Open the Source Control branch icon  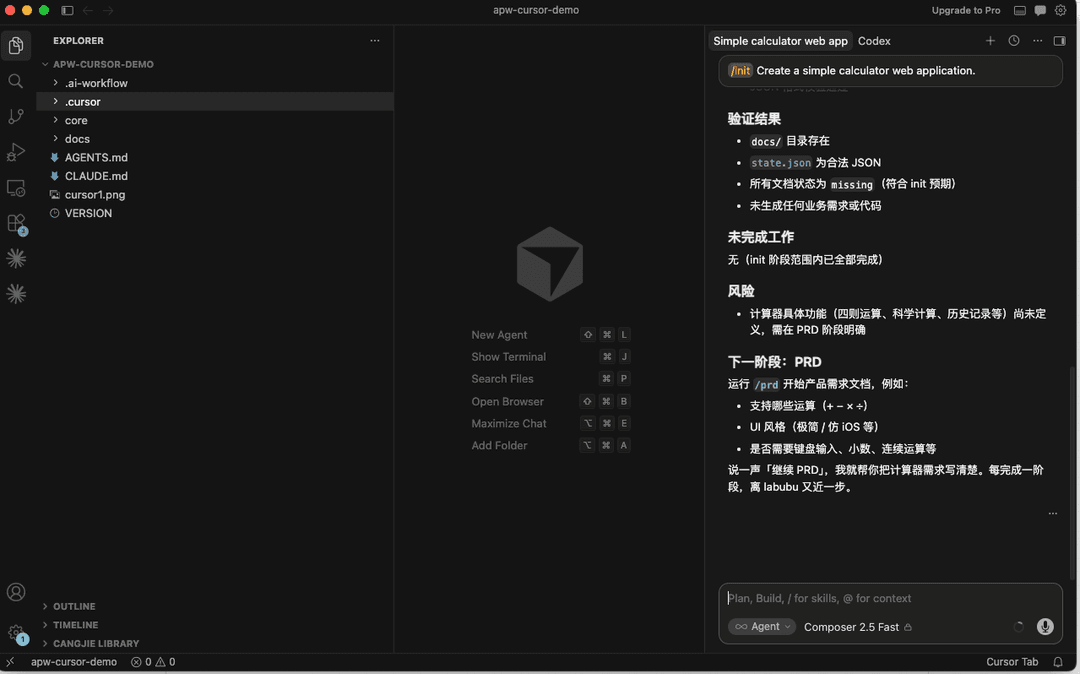tap(16, 116)
